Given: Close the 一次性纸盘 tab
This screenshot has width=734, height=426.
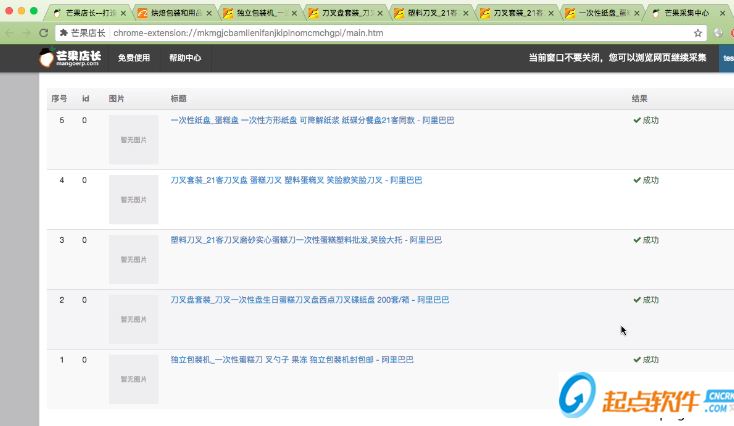Looking at the screenshot, I should pyautogui.click(x=637, y=13).
